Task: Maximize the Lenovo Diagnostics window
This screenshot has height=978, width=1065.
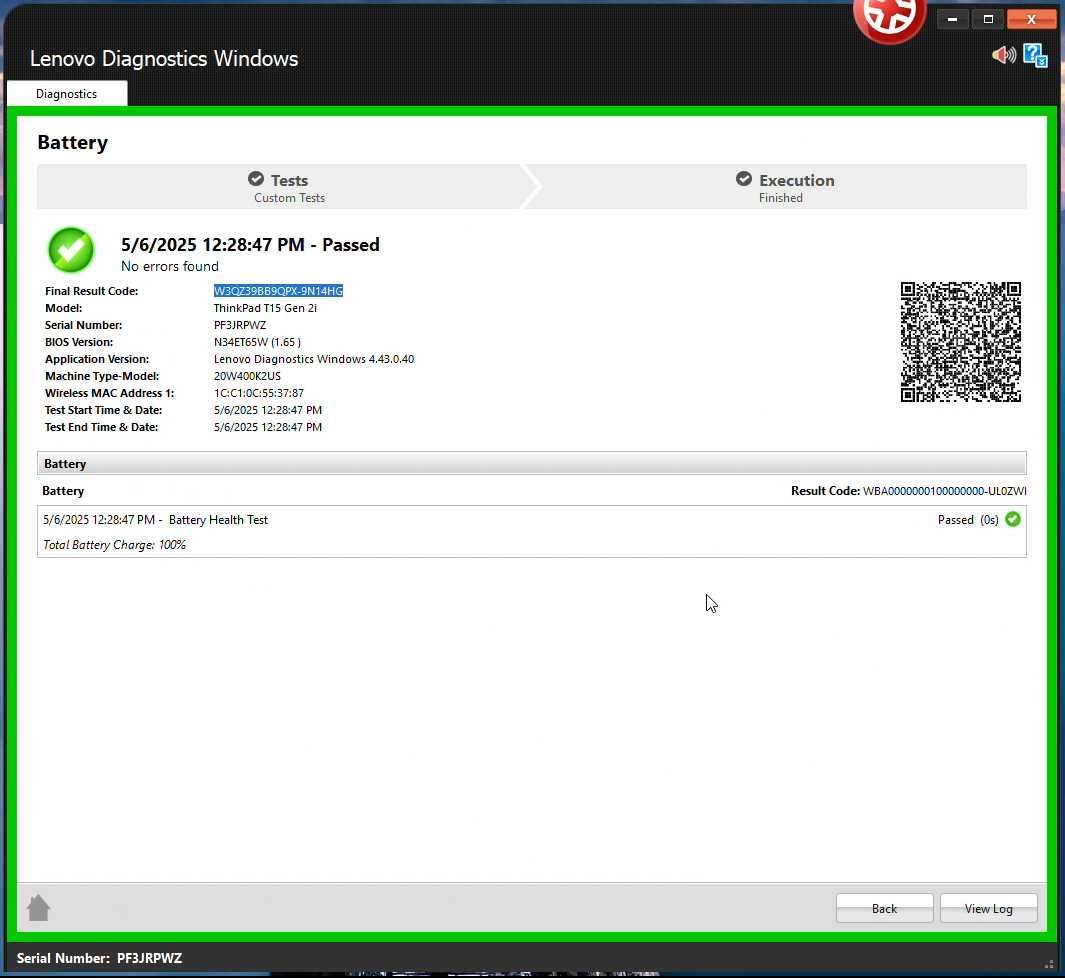Action: coord(988,19)
